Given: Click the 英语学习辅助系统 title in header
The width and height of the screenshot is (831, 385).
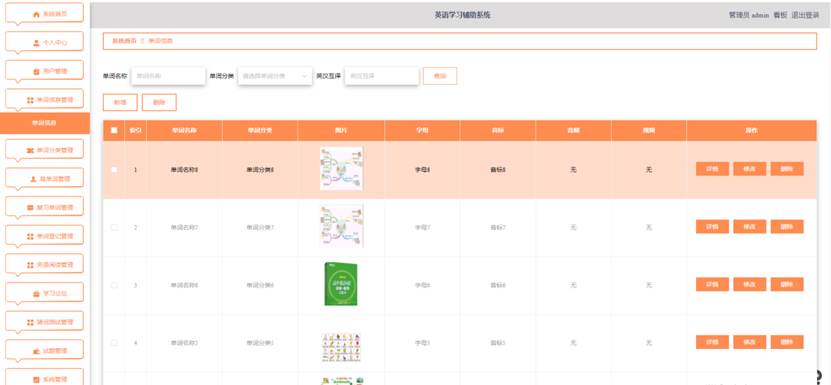Looking at the screenshot, I should click(463, 15).
